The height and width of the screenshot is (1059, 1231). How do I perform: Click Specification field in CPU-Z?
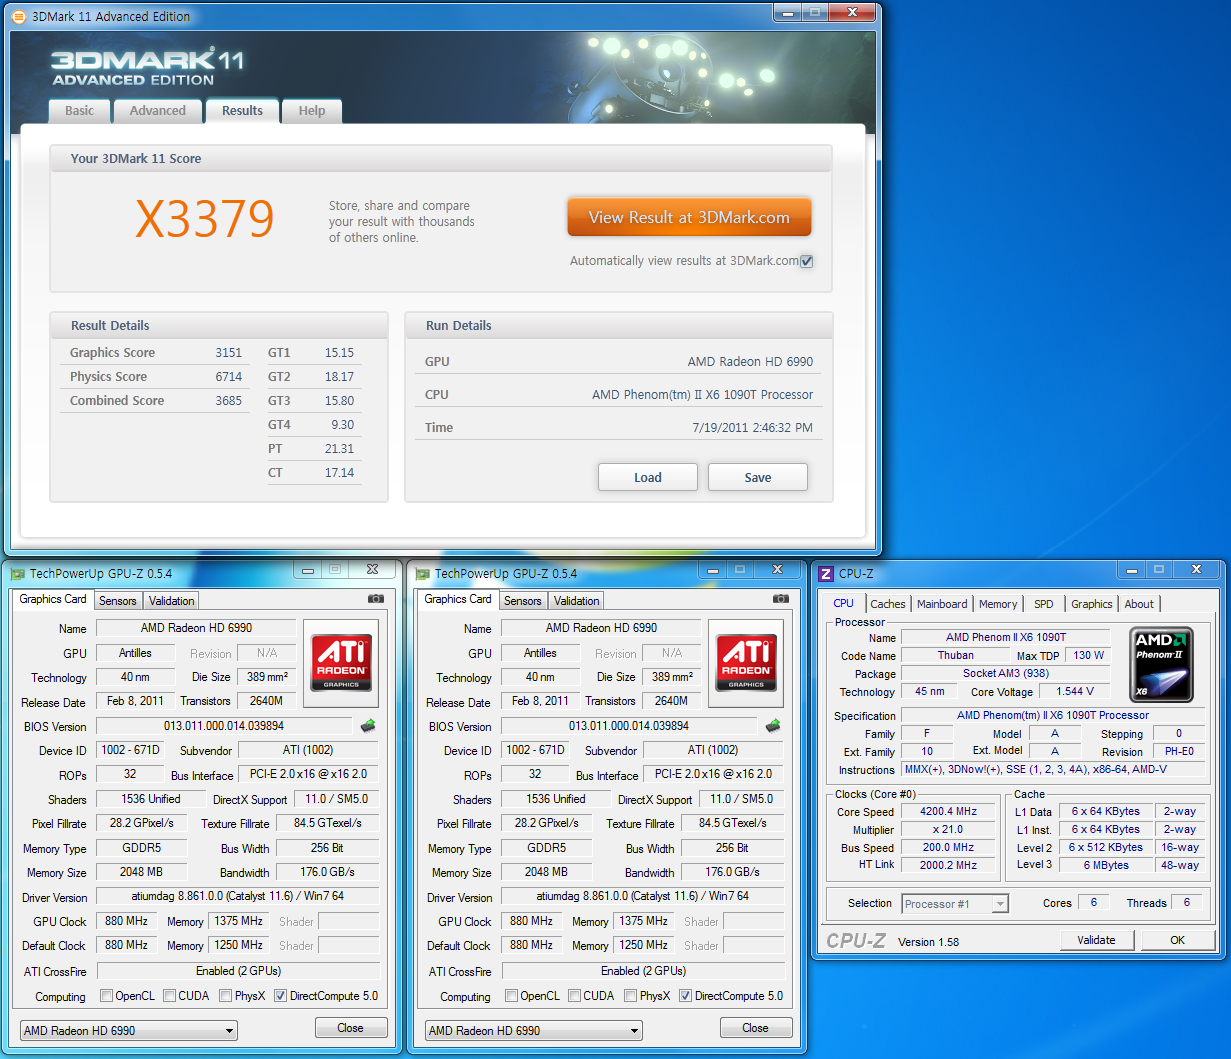1053,716
